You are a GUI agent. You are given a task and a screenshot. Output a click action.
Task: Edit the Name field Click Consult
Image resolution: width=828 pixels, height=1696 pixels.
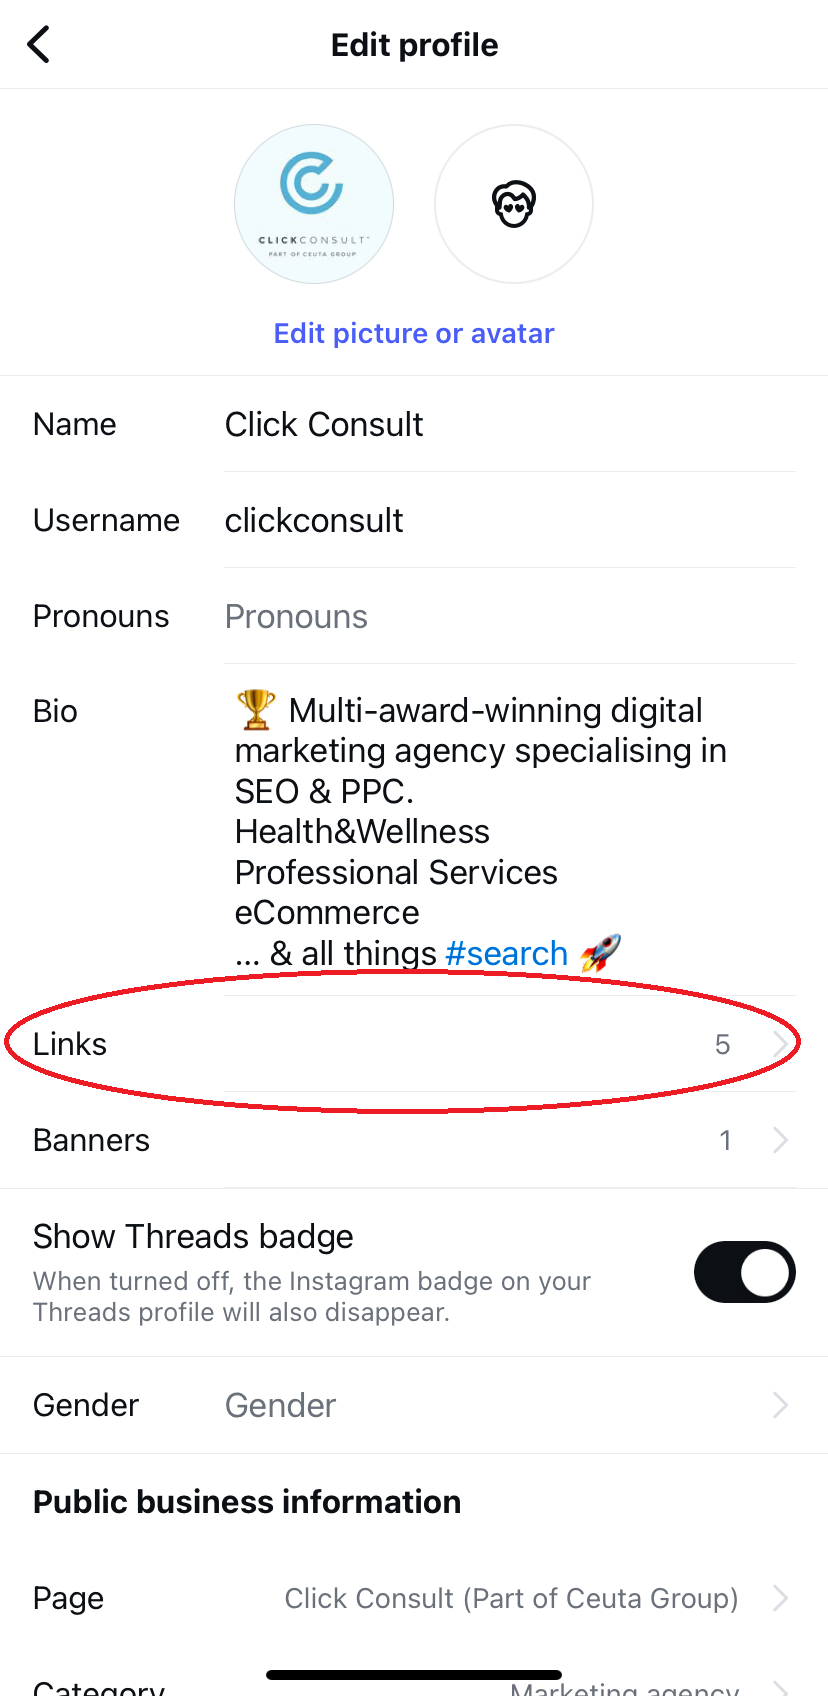324,424
